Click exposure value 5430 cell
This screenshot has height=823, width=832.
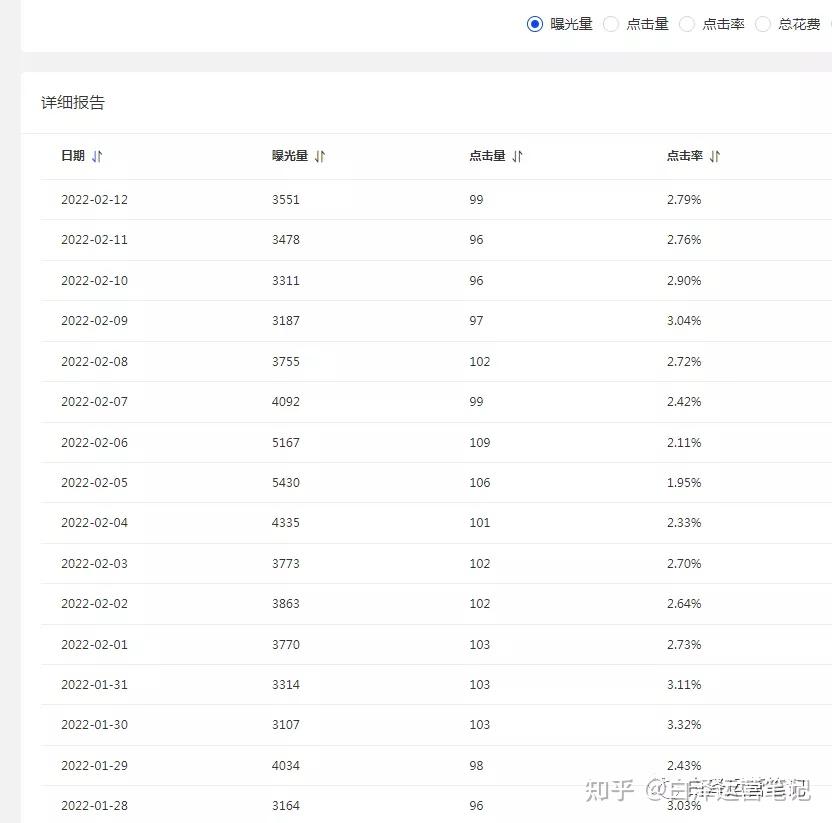(x=286, y=483)
